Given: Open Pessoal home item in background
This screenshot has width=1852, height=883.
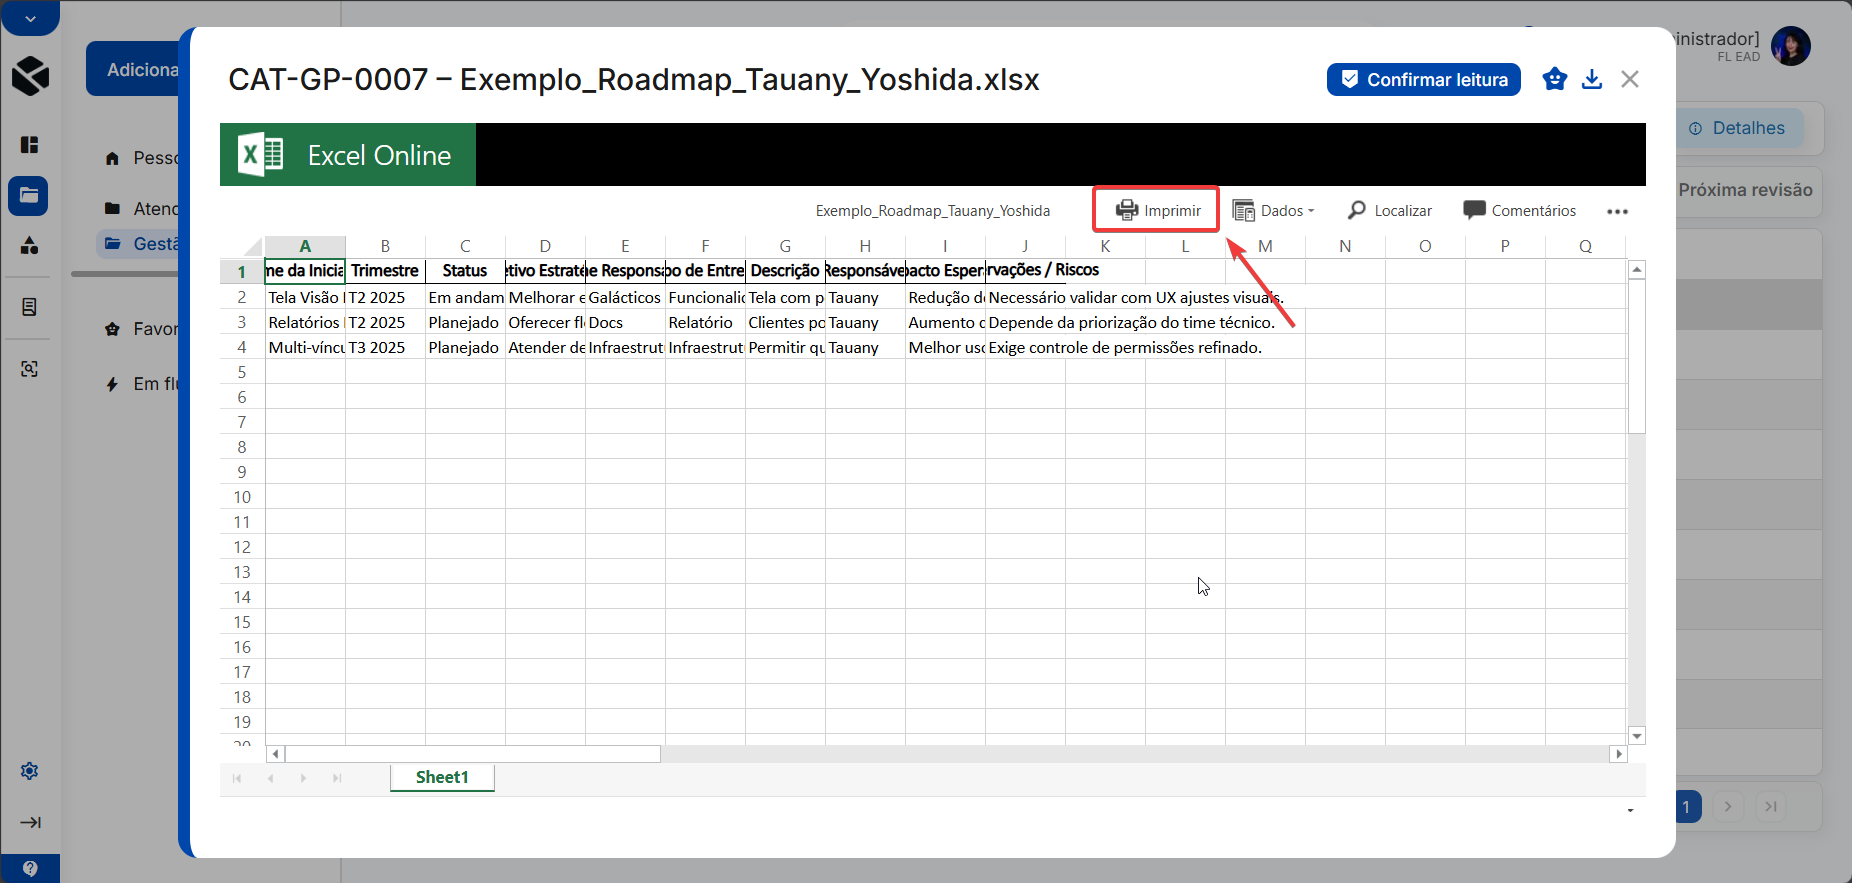Looking at the screenshot, I should (141, 158).
